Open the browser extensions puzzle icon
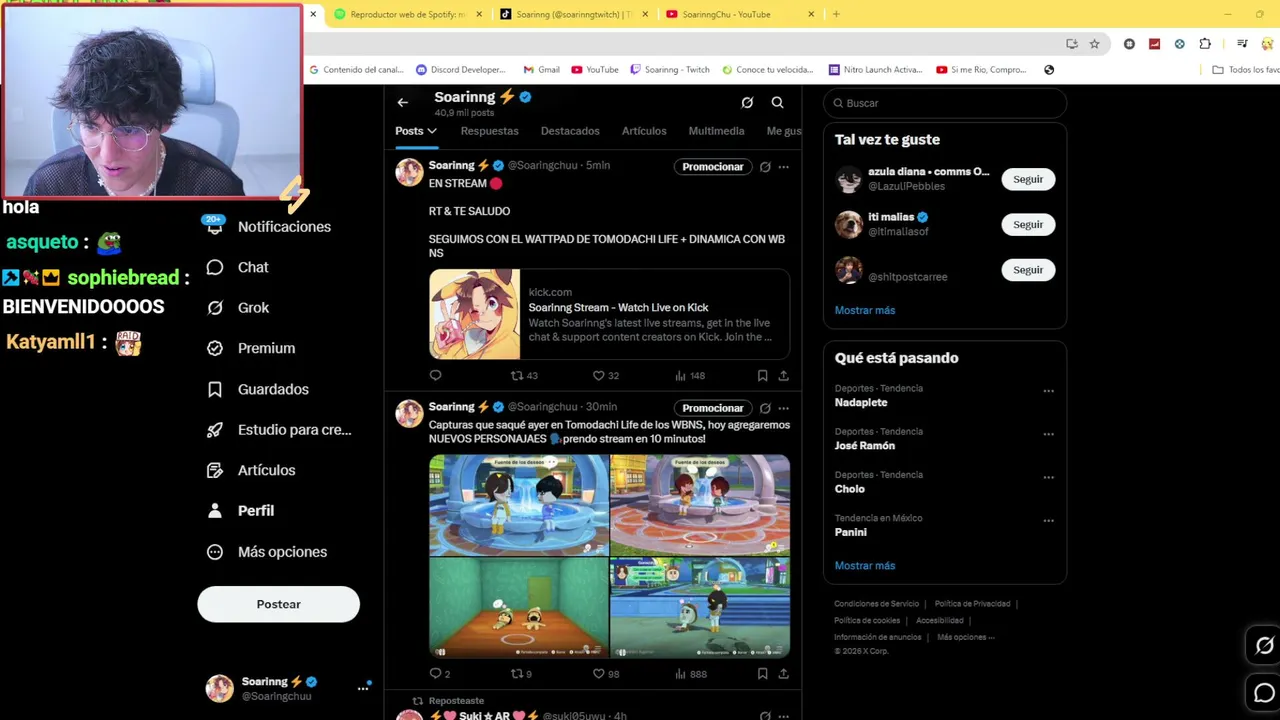The image size is (1280, 720). coord(1205,44)
